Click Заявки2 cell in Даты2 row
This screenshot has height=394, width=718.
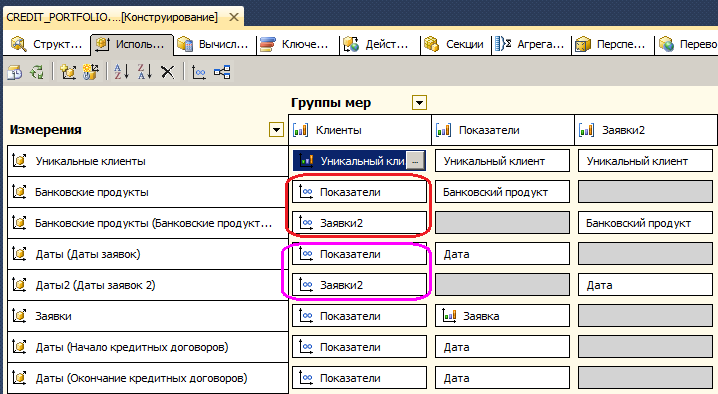point(359,285)
